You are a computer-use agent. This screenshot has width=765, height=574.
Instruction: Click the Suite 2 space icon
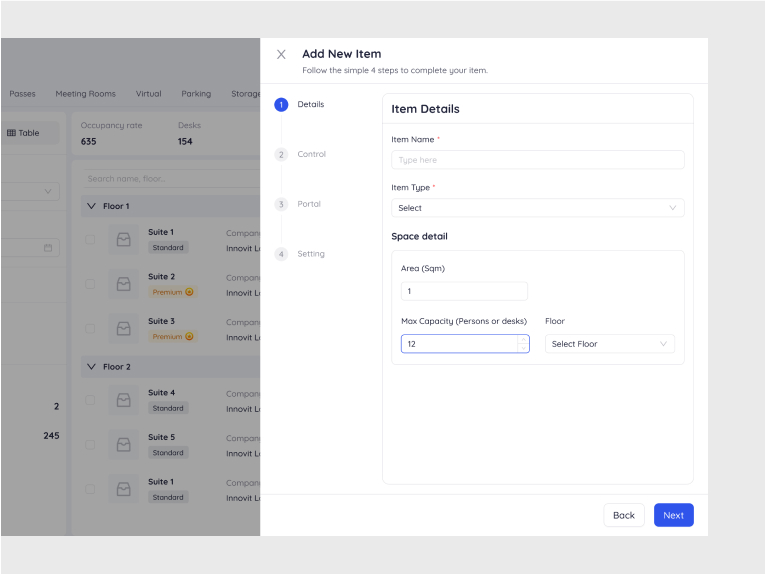(123, 284)
